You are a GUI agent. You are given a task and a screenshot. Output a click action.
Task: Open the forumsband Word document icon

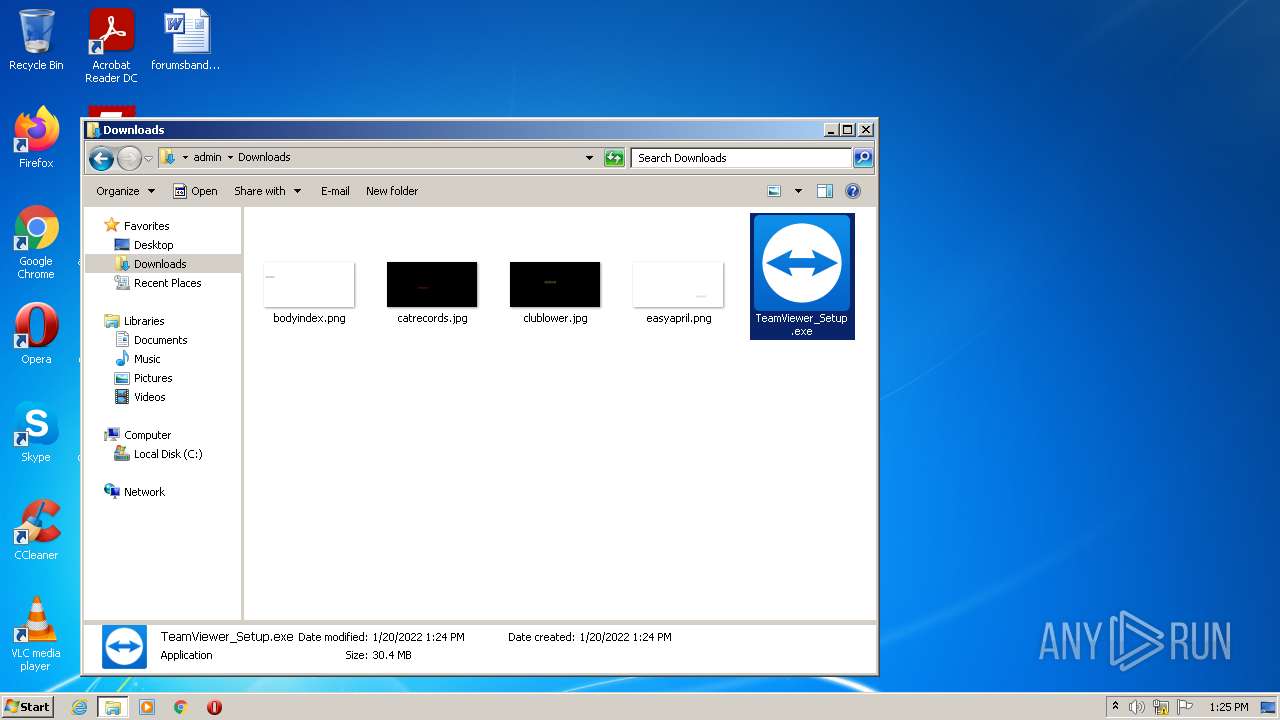186,40
